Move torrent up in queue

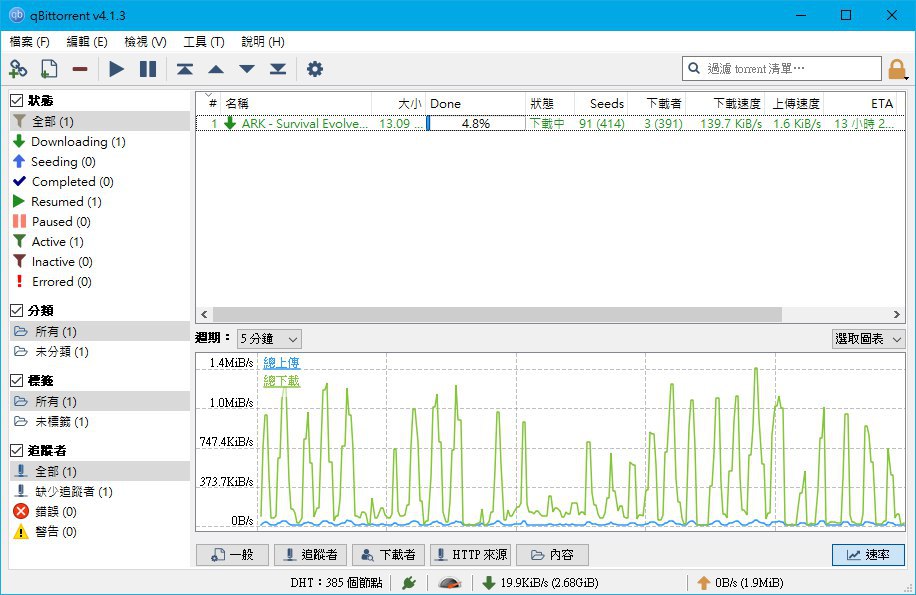point(216,69)
